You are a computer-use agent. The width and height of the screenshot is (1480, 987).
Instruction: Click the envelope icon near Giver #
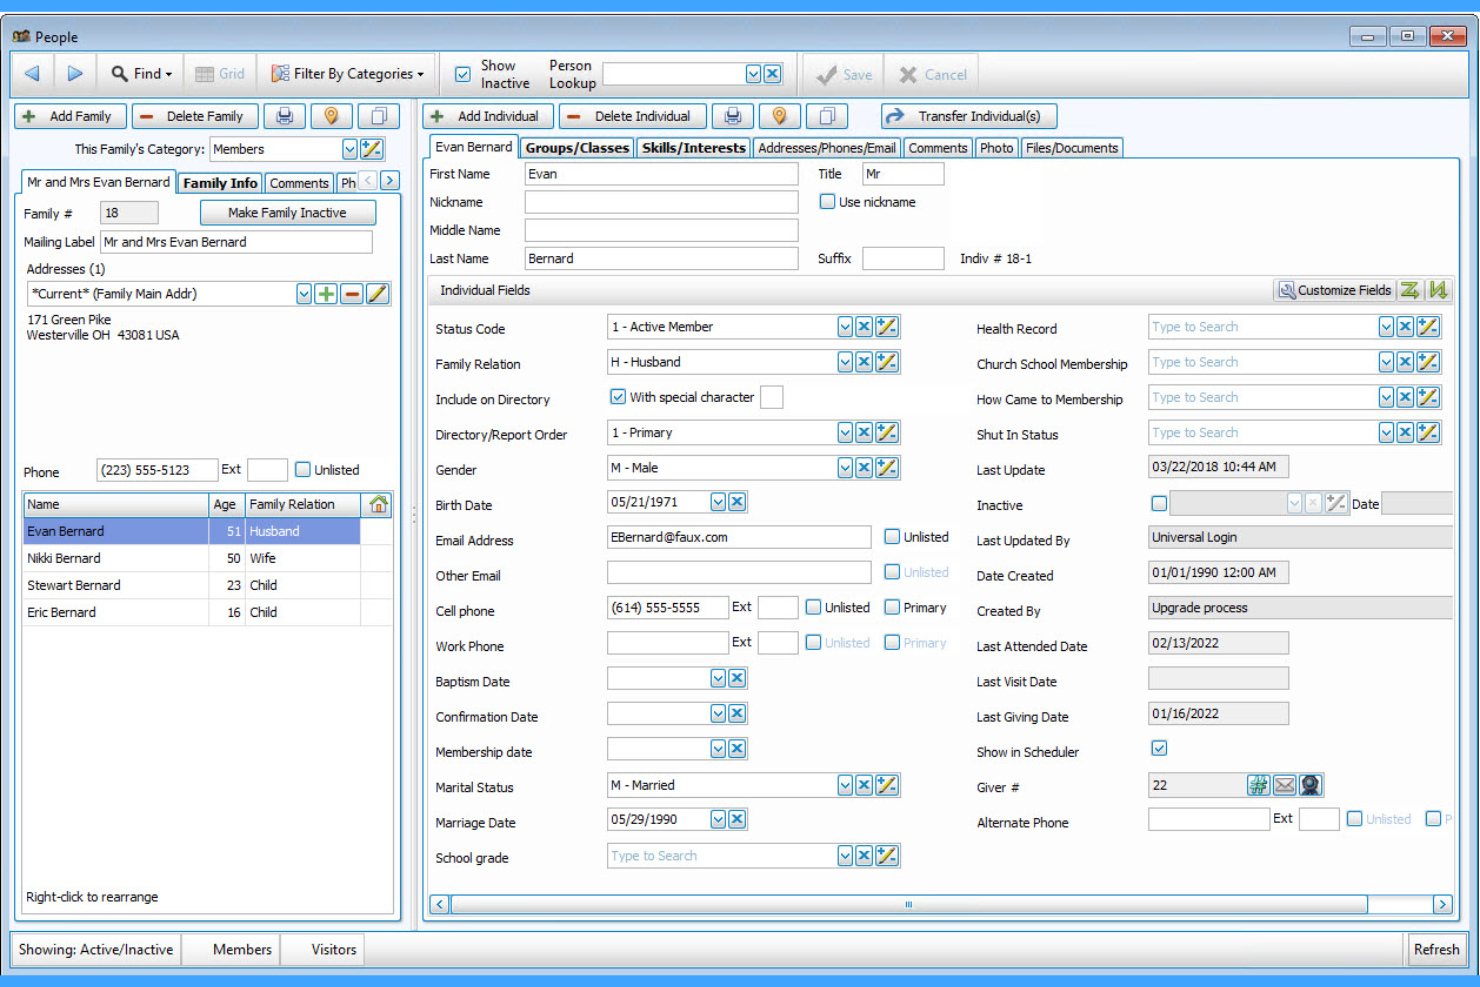(x=1285, y=785)
